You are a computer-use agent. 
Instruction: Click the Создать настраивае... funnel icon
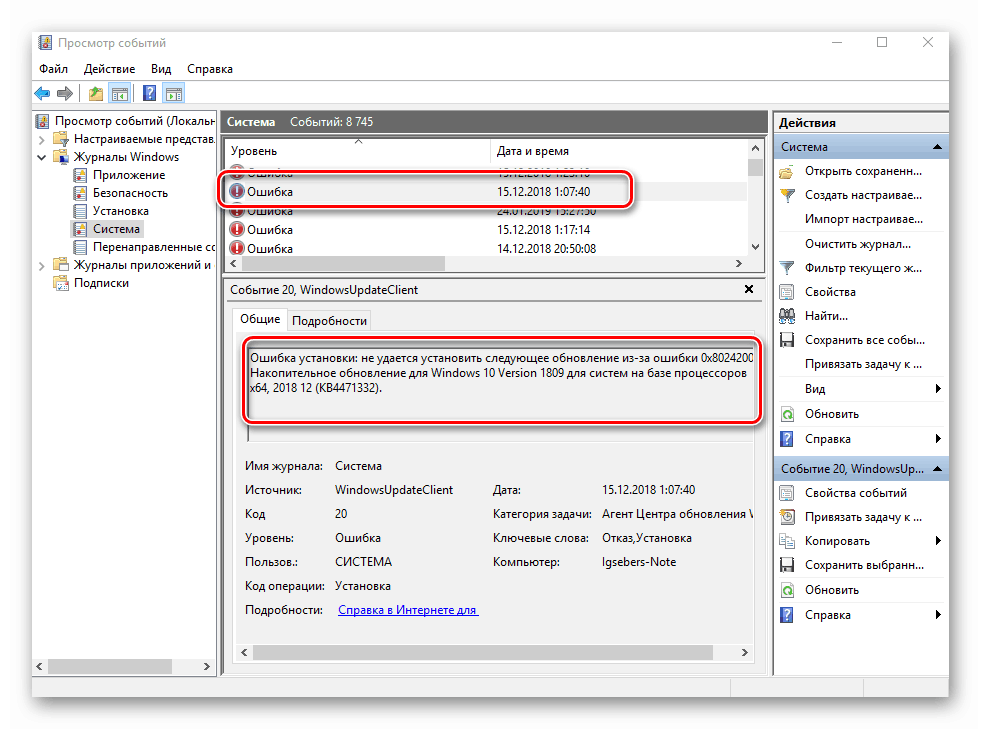pyautogui.click(x=787, y=195)
